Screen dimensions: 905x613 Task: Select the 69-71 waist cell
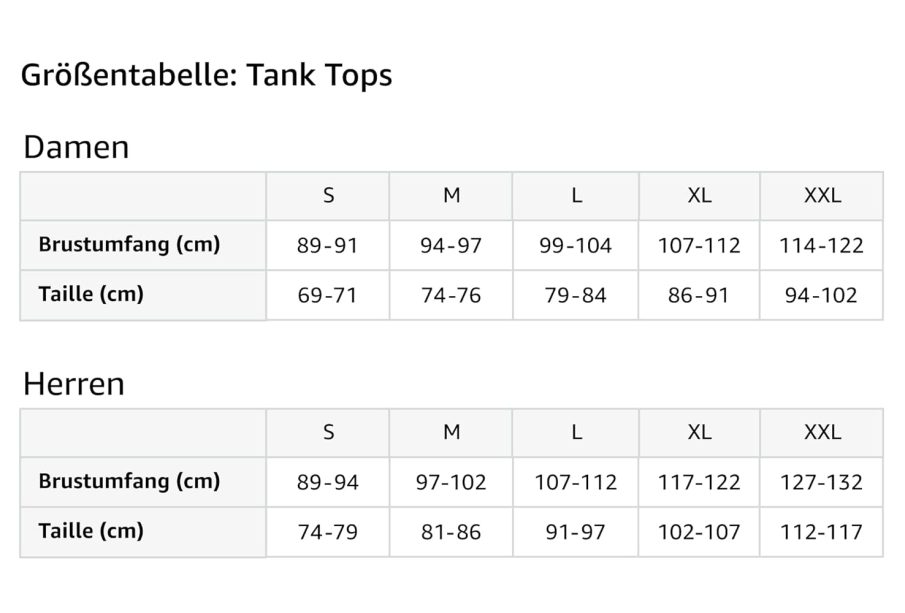click(x=327, y=296)
